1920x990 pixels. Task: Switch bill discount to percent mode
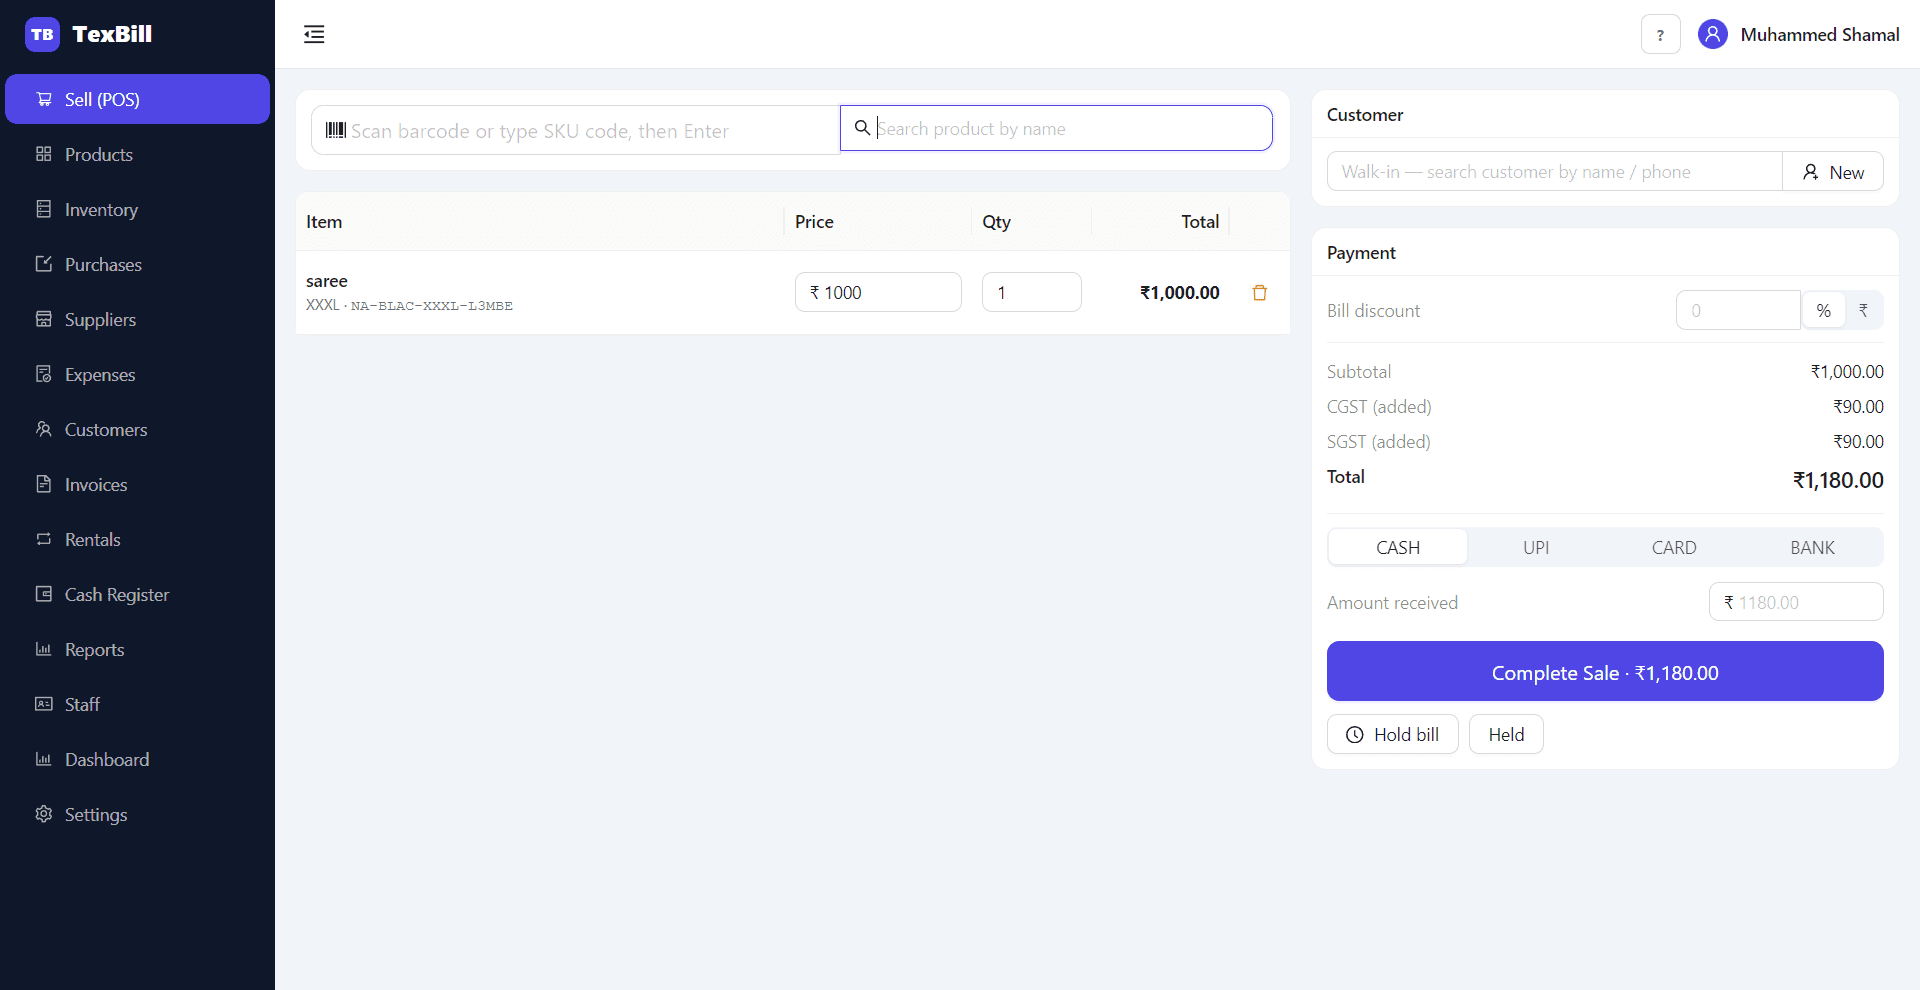click(x=1824, y=311)
